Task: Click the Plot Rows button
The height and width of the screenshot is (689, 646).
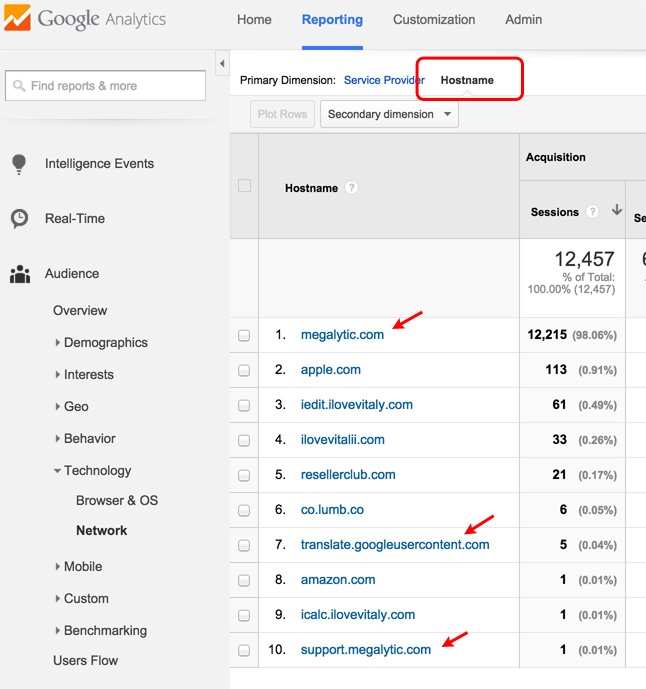Action: click(281, 114)
